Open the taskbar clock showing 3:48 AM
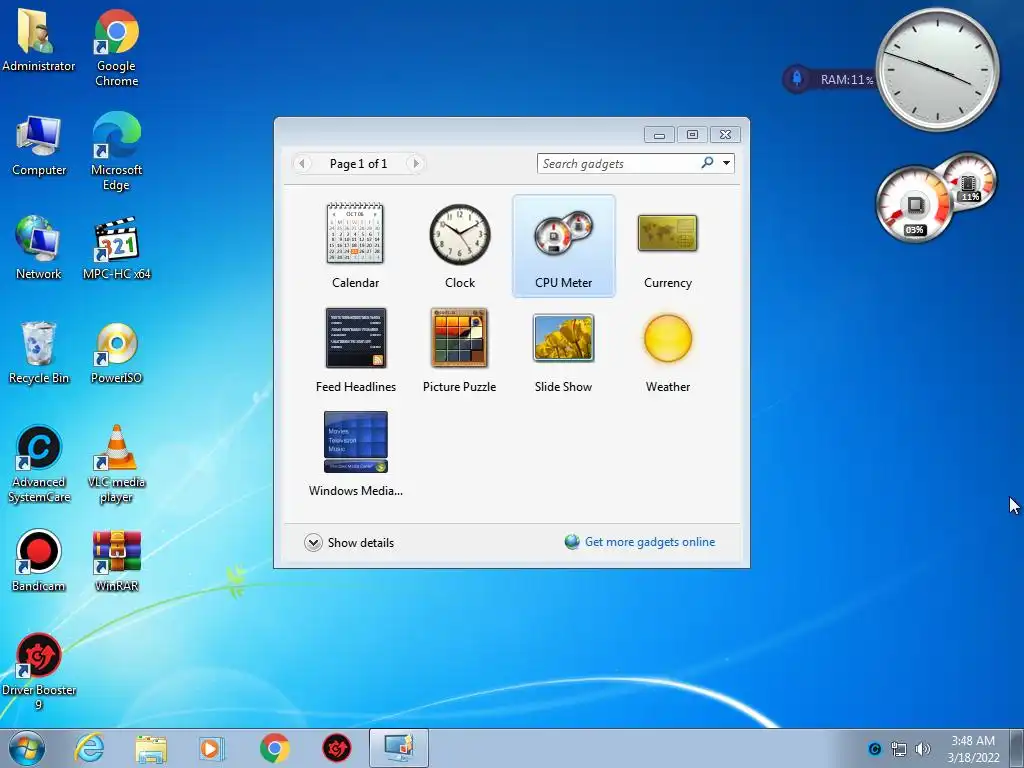 coord(973,749)
